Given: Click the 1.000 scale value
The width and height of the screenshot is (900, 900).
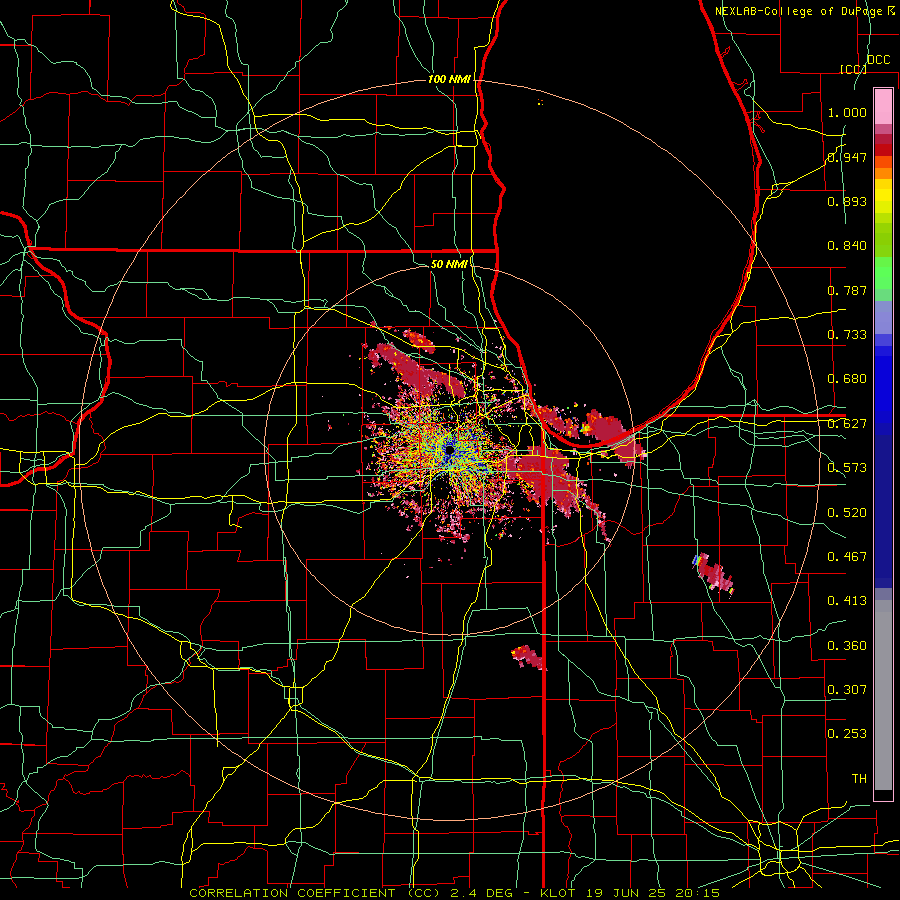Looking at the screenshot, I should click(x=847, y=112).
